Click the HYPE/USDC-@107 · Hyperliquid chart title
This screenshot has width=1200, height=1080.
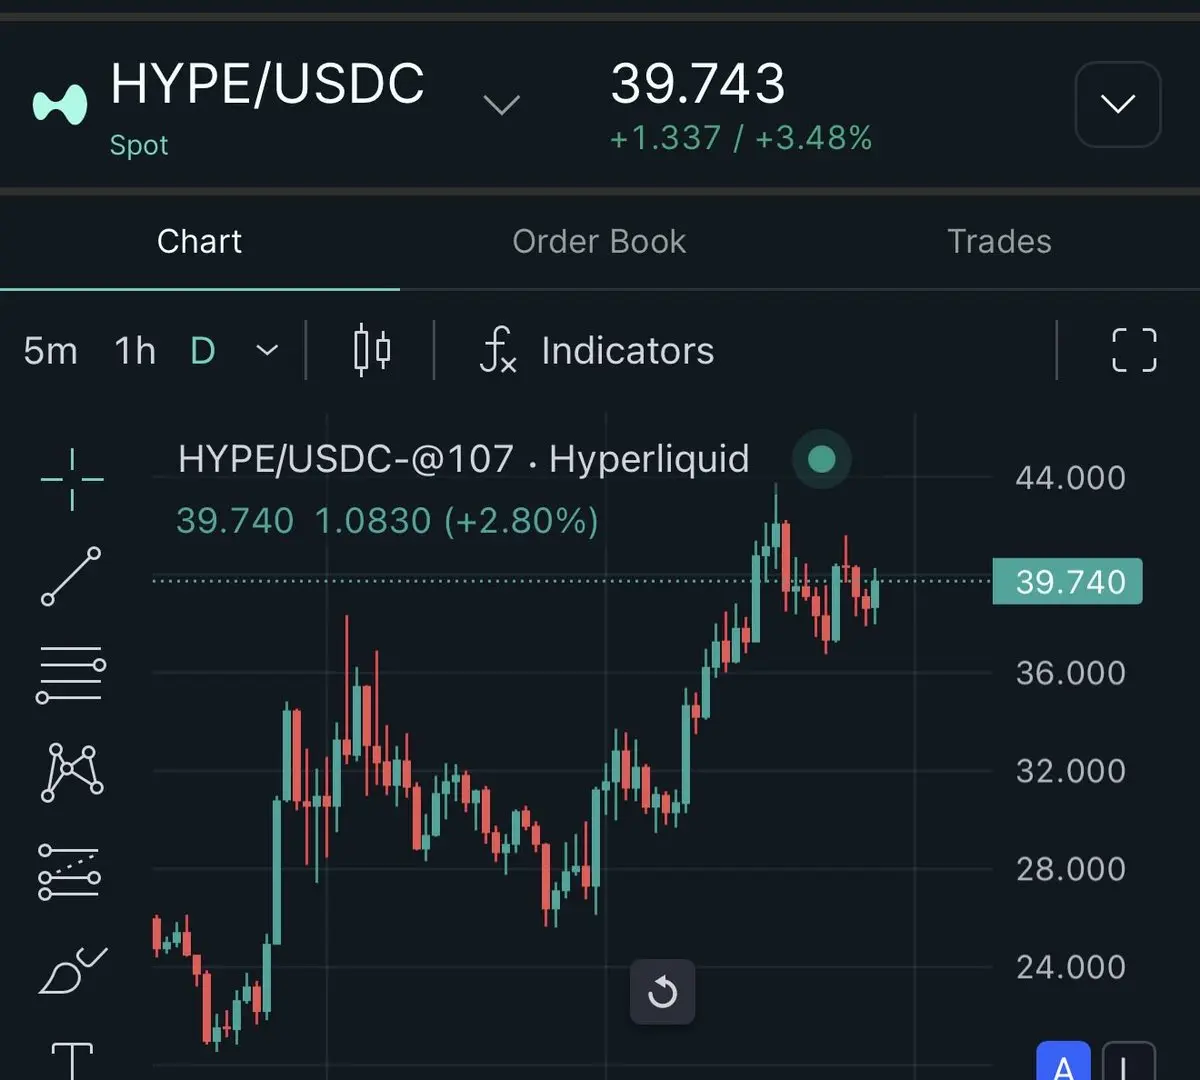tap(464, 459)
